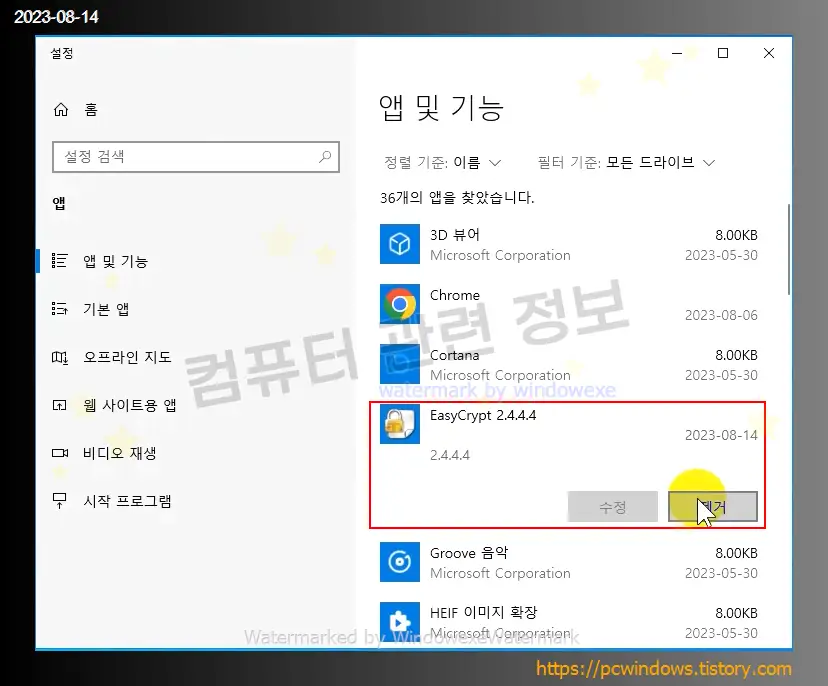This screenshot has height=686, width=828.
Task: Click the search magnifier icon
Action: 325,157
